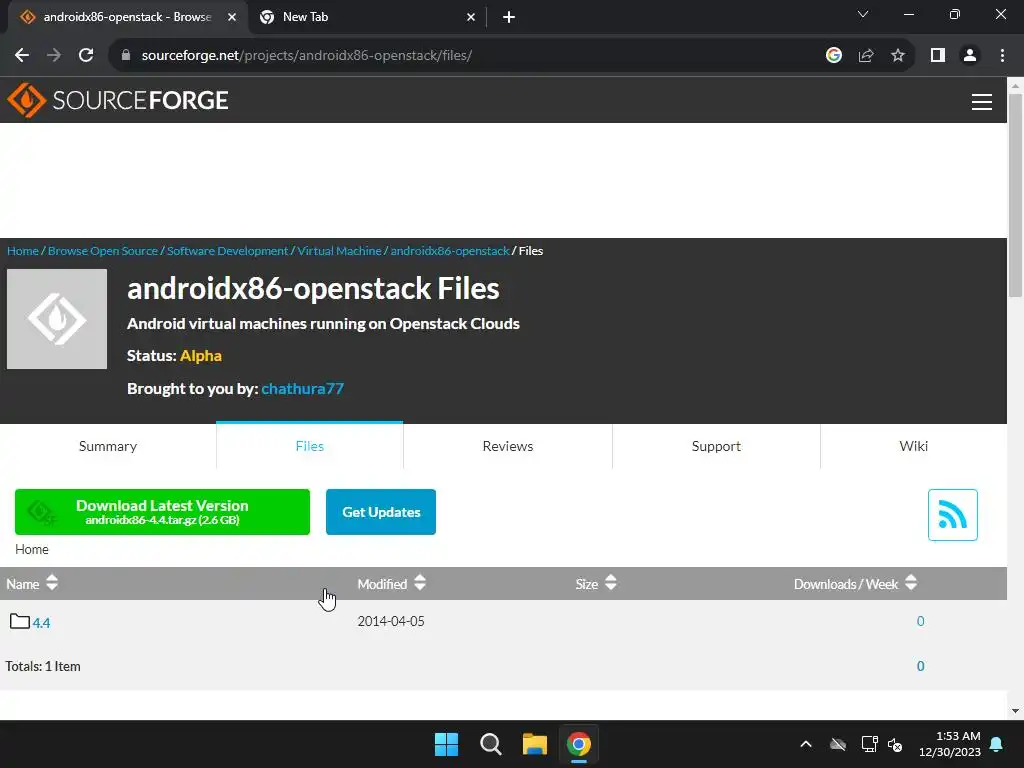Close the New Tab browser tab
Image resolution: width=1024 pixels, height=768 pixels.
click(x=471, y=17)
